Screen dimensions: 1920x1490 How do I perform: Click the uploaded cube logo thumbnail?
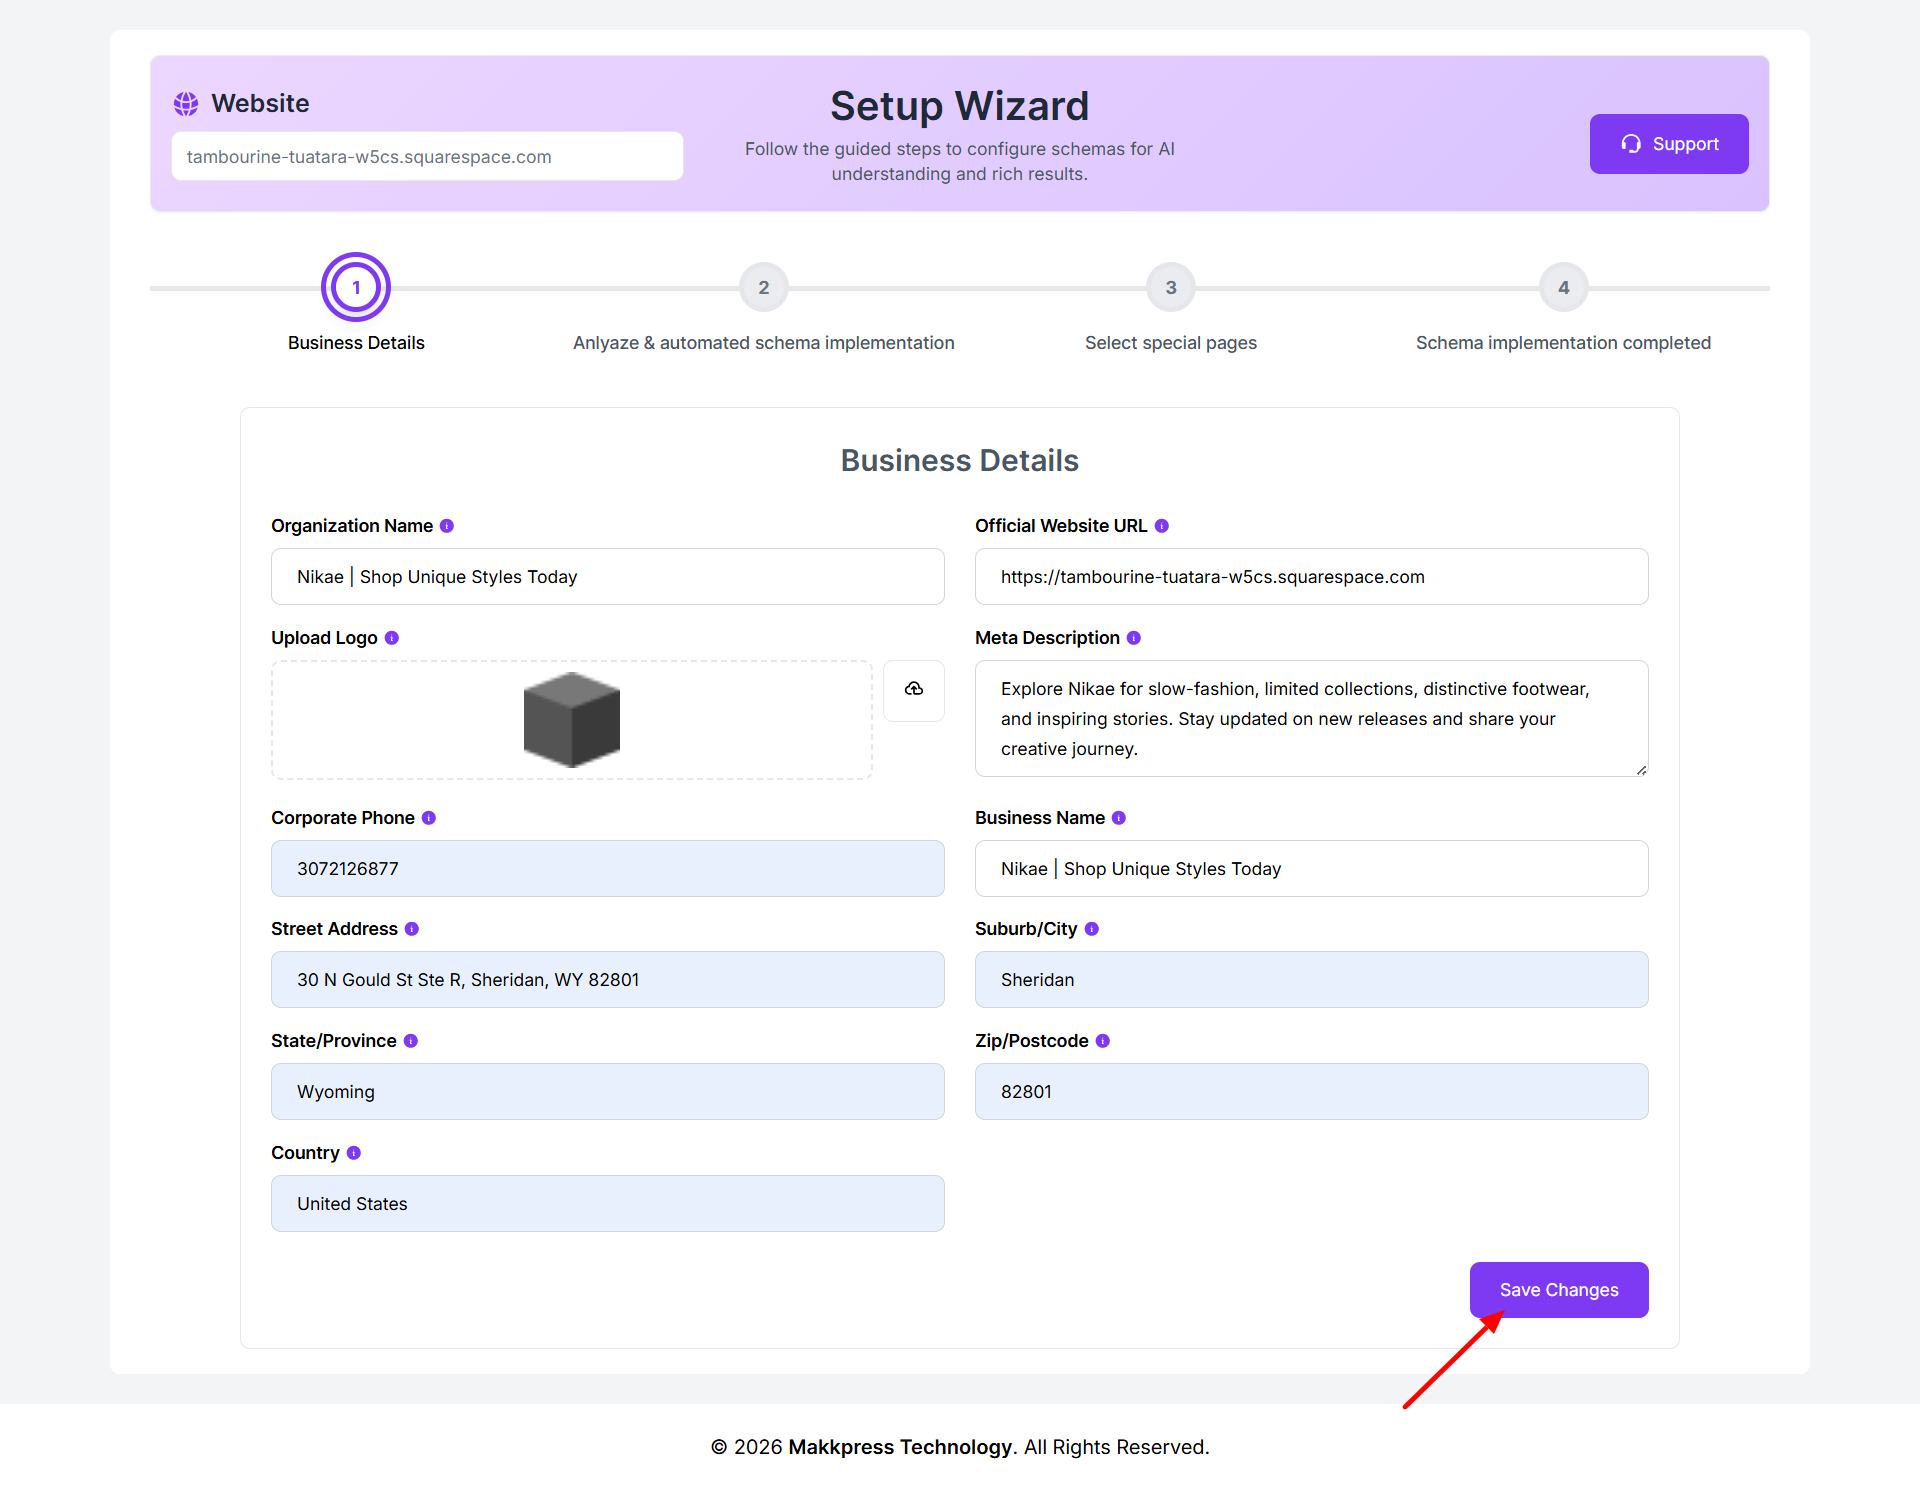[x=572, y=720]
